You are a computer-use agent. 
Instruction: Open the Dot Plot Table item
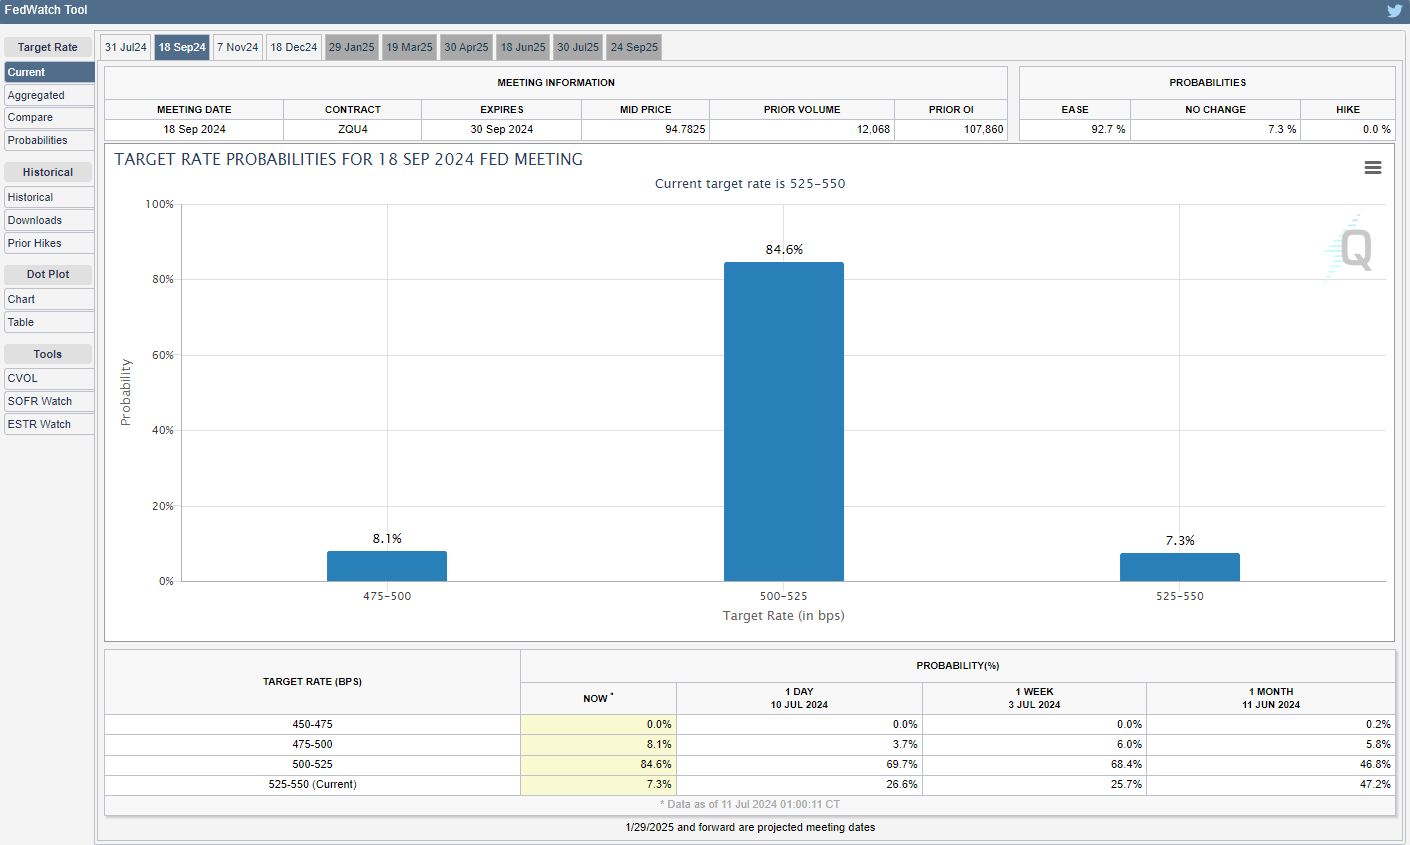click(49, 322)
